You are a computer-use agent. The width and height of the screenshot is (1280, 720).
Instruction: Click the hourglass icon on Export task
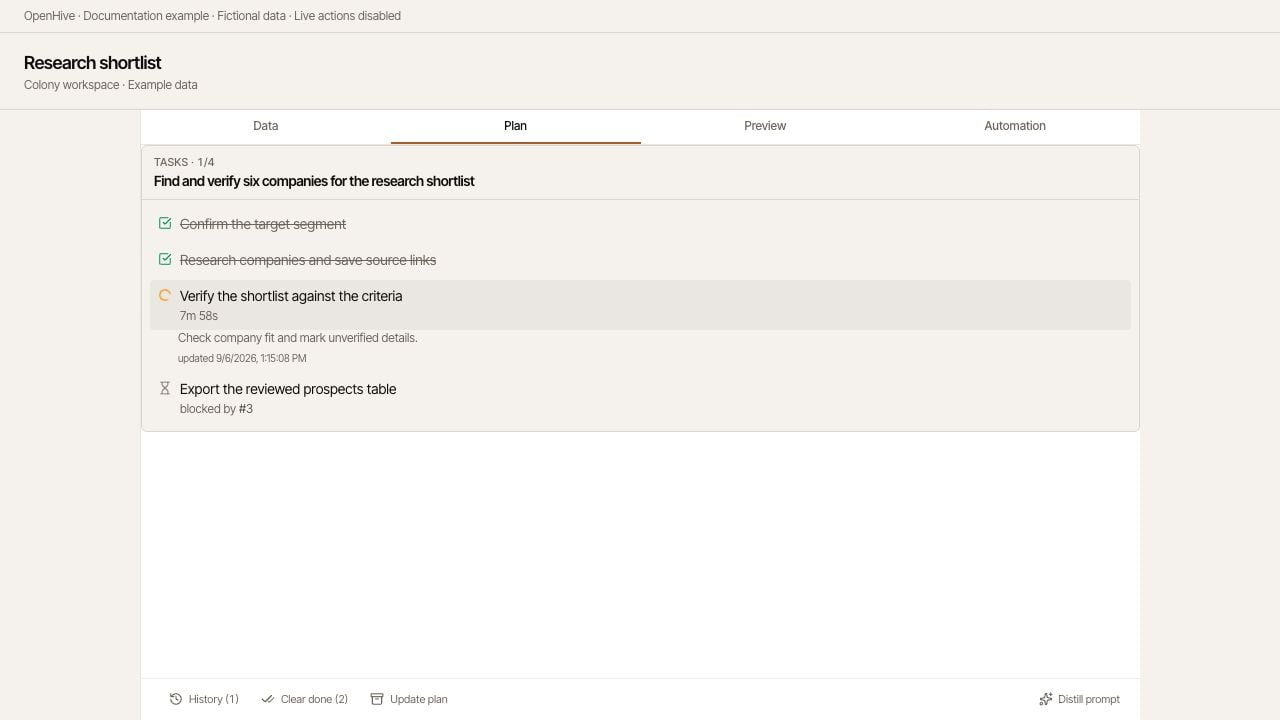(x=165, y=388)
